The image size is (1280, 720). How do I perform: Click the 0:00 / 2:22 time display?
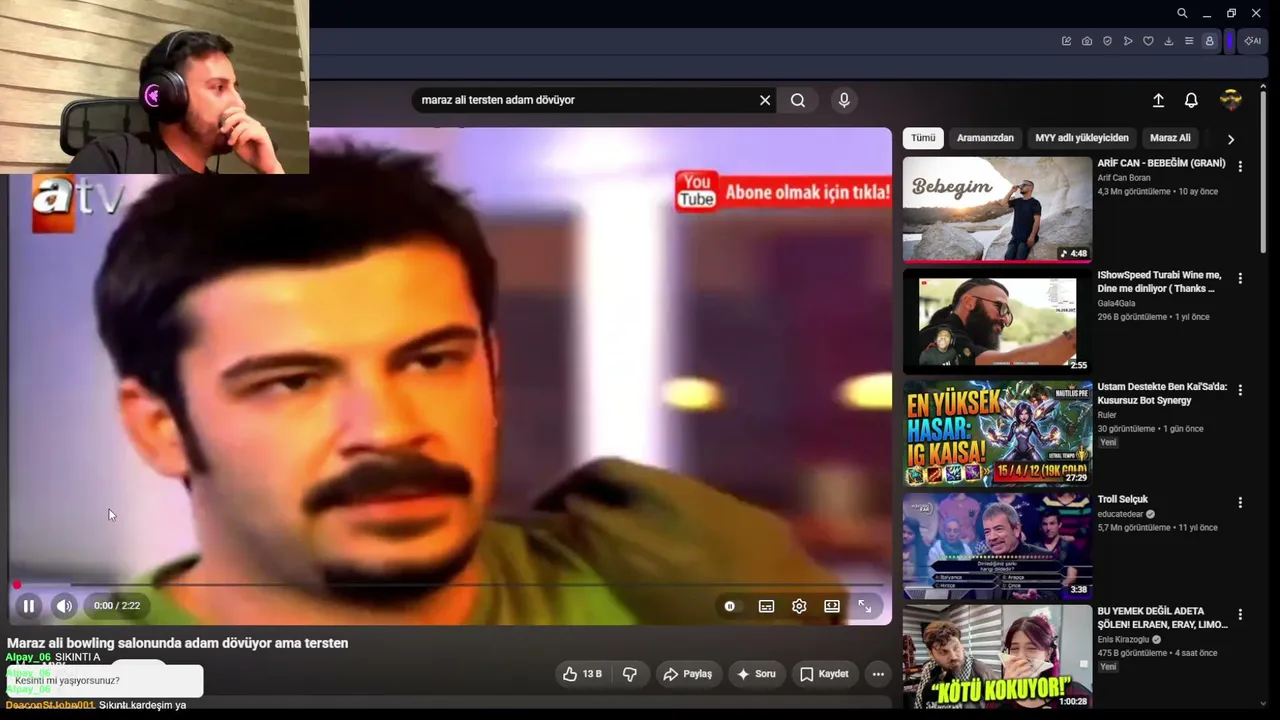117,606
